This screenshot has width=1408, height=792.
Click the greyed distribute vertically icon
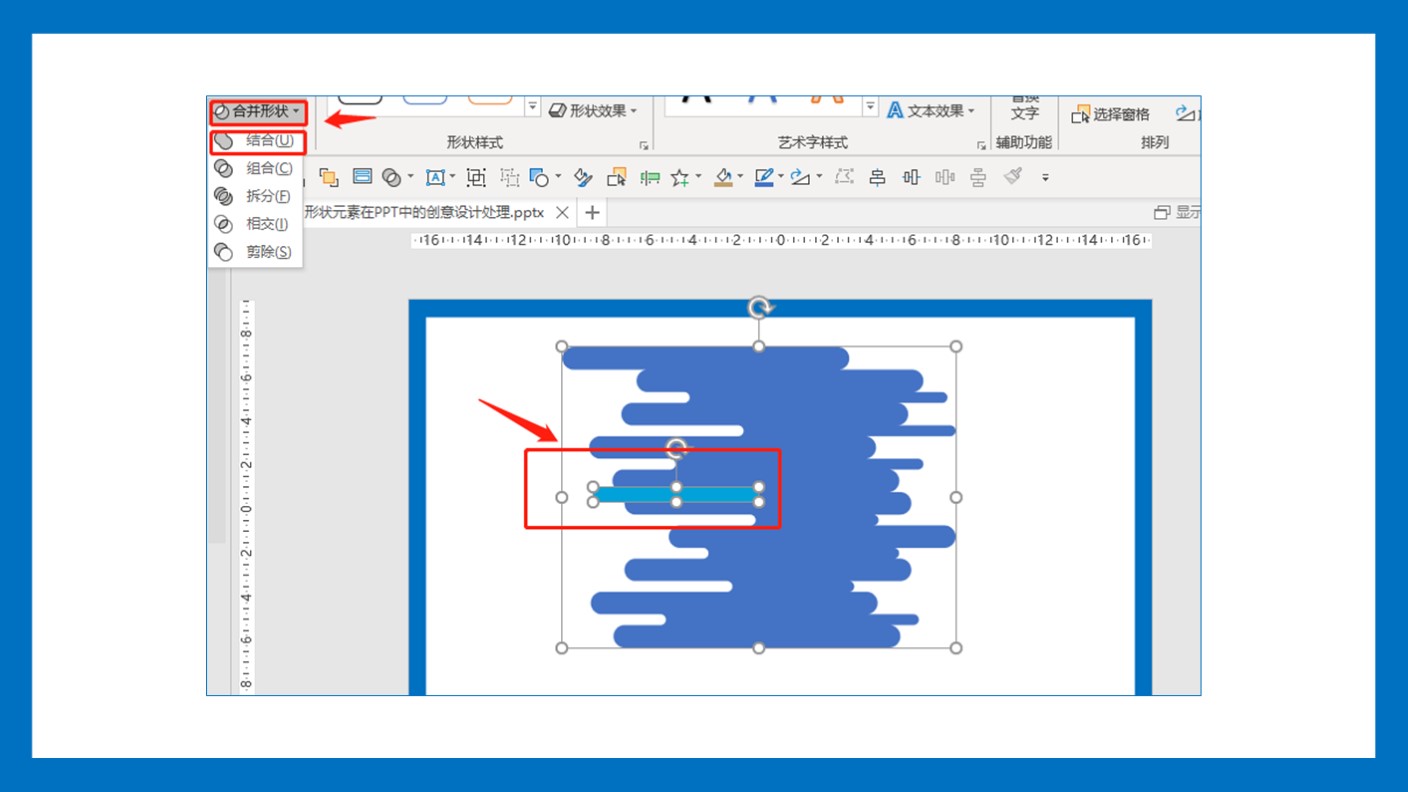click(x=944, y=178)
